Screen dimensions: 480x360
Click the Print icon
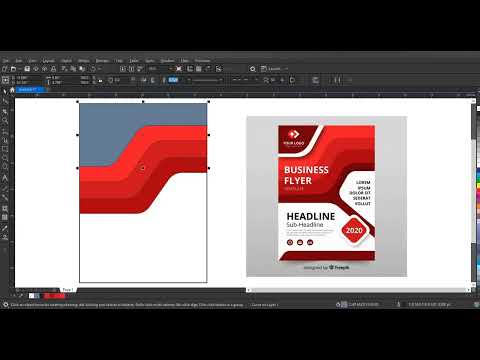tap(53, 69)
